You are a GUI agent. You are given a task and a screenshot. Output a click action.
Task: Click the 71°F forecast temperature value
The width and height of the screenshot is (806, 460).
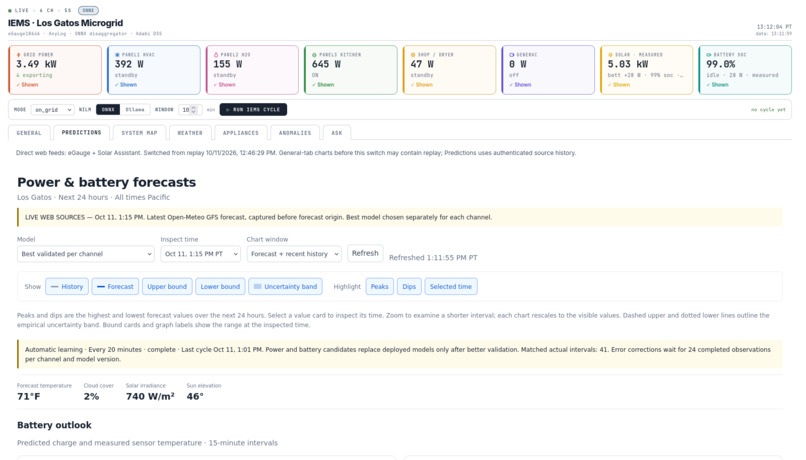(x=29, y=396)
